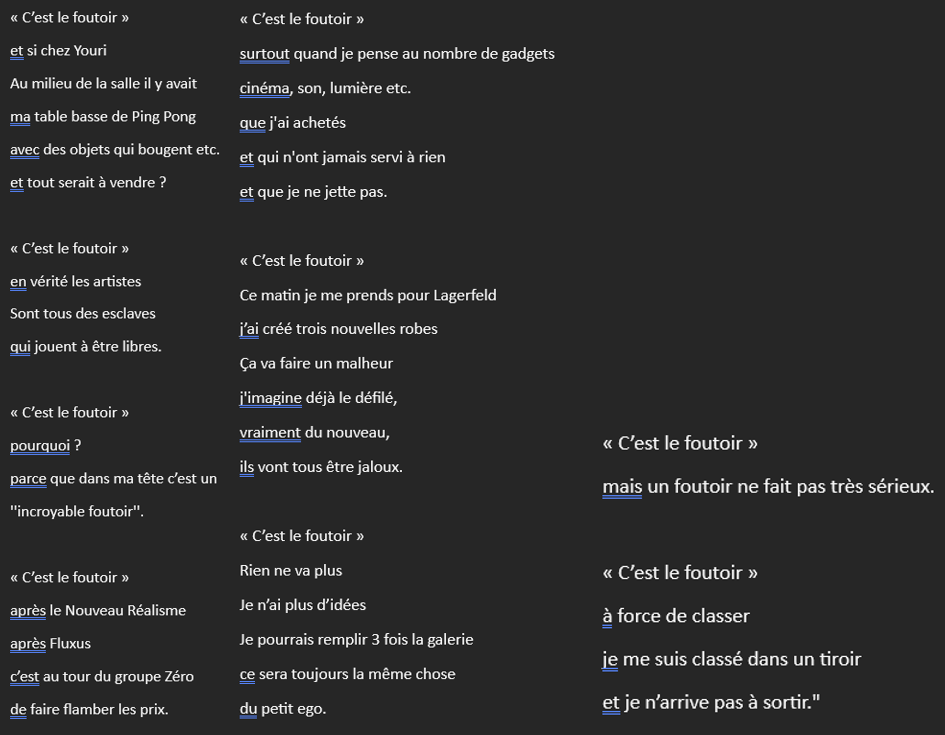Click the line "Au milieu de la salle il y avait"

(x=103, y=84)
